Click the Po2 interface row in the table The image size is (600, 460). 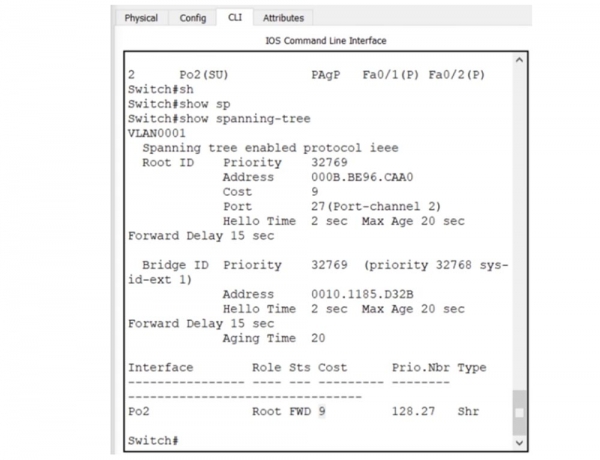[300, 411]
